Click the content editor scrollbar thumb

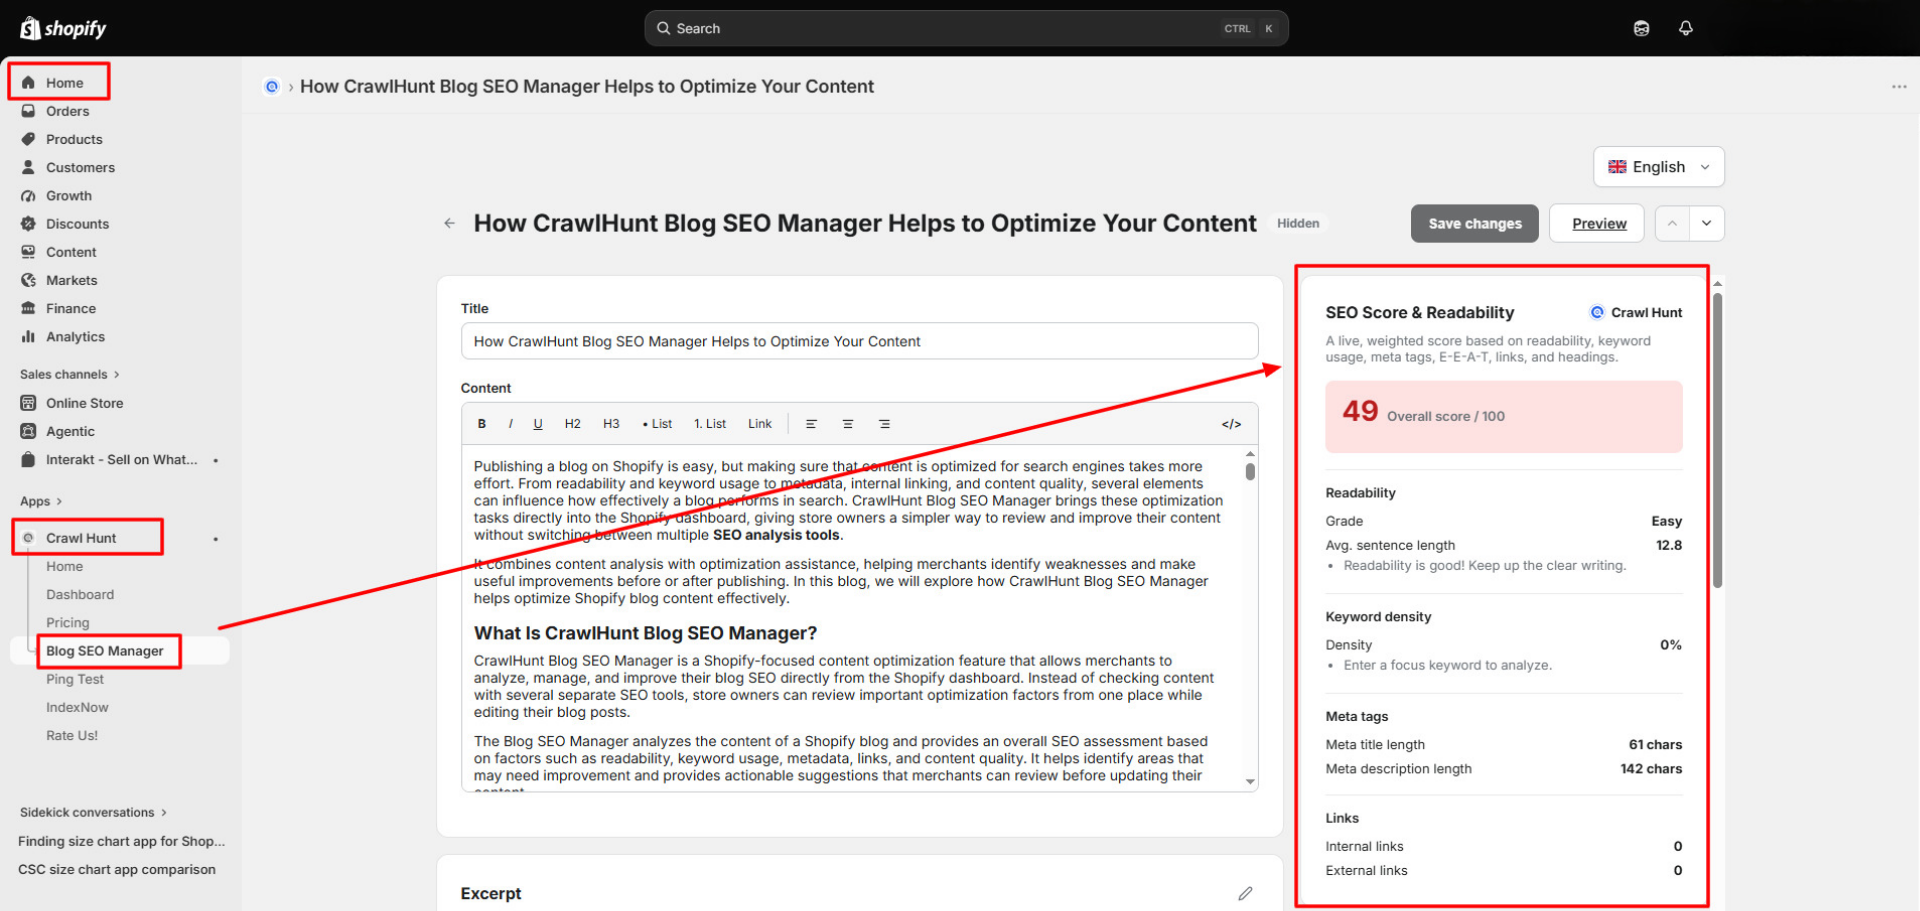pyautogui.click(x=1250, y=471)
